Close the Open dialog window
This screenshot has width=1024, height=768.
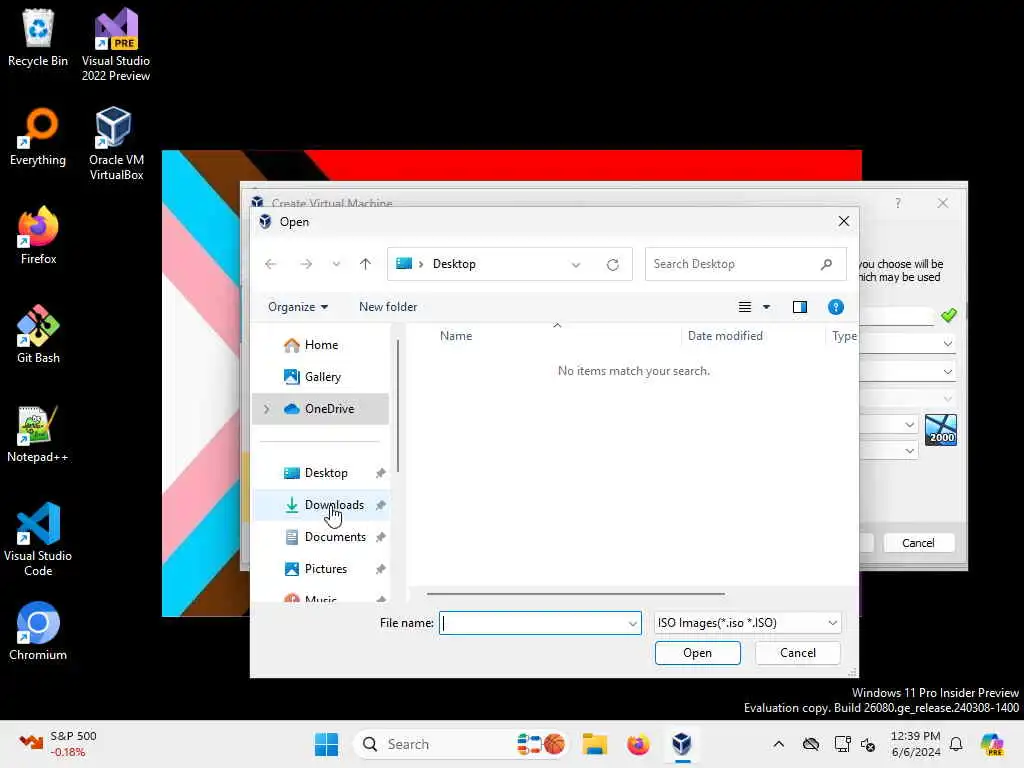point(843,221)
